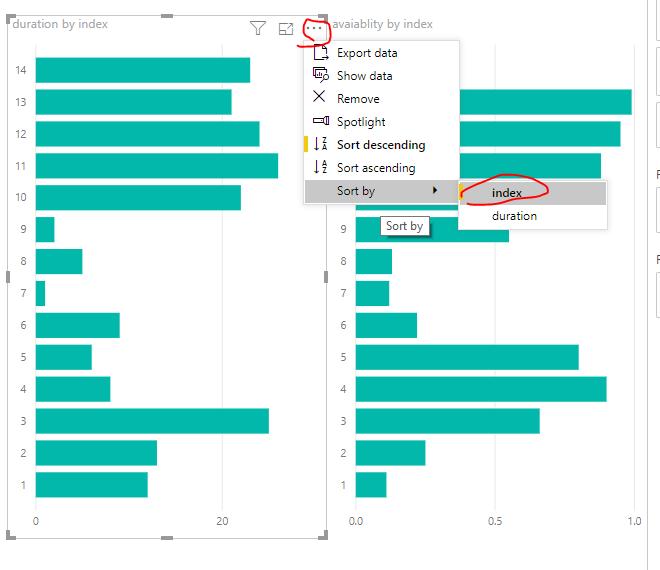Click the bar for index 1 in duration chart

point(91,485)
